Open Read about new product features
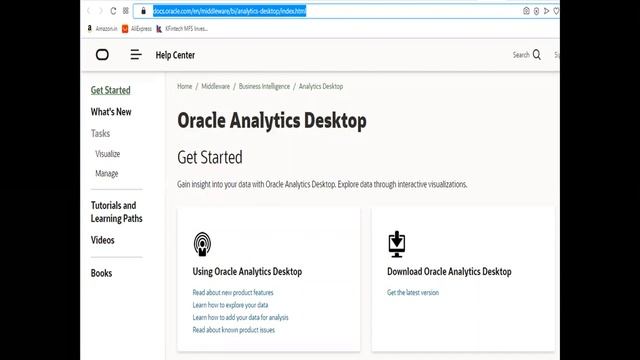Image resolution: width=640 pixels, height=360 pixels. [233, 292]
